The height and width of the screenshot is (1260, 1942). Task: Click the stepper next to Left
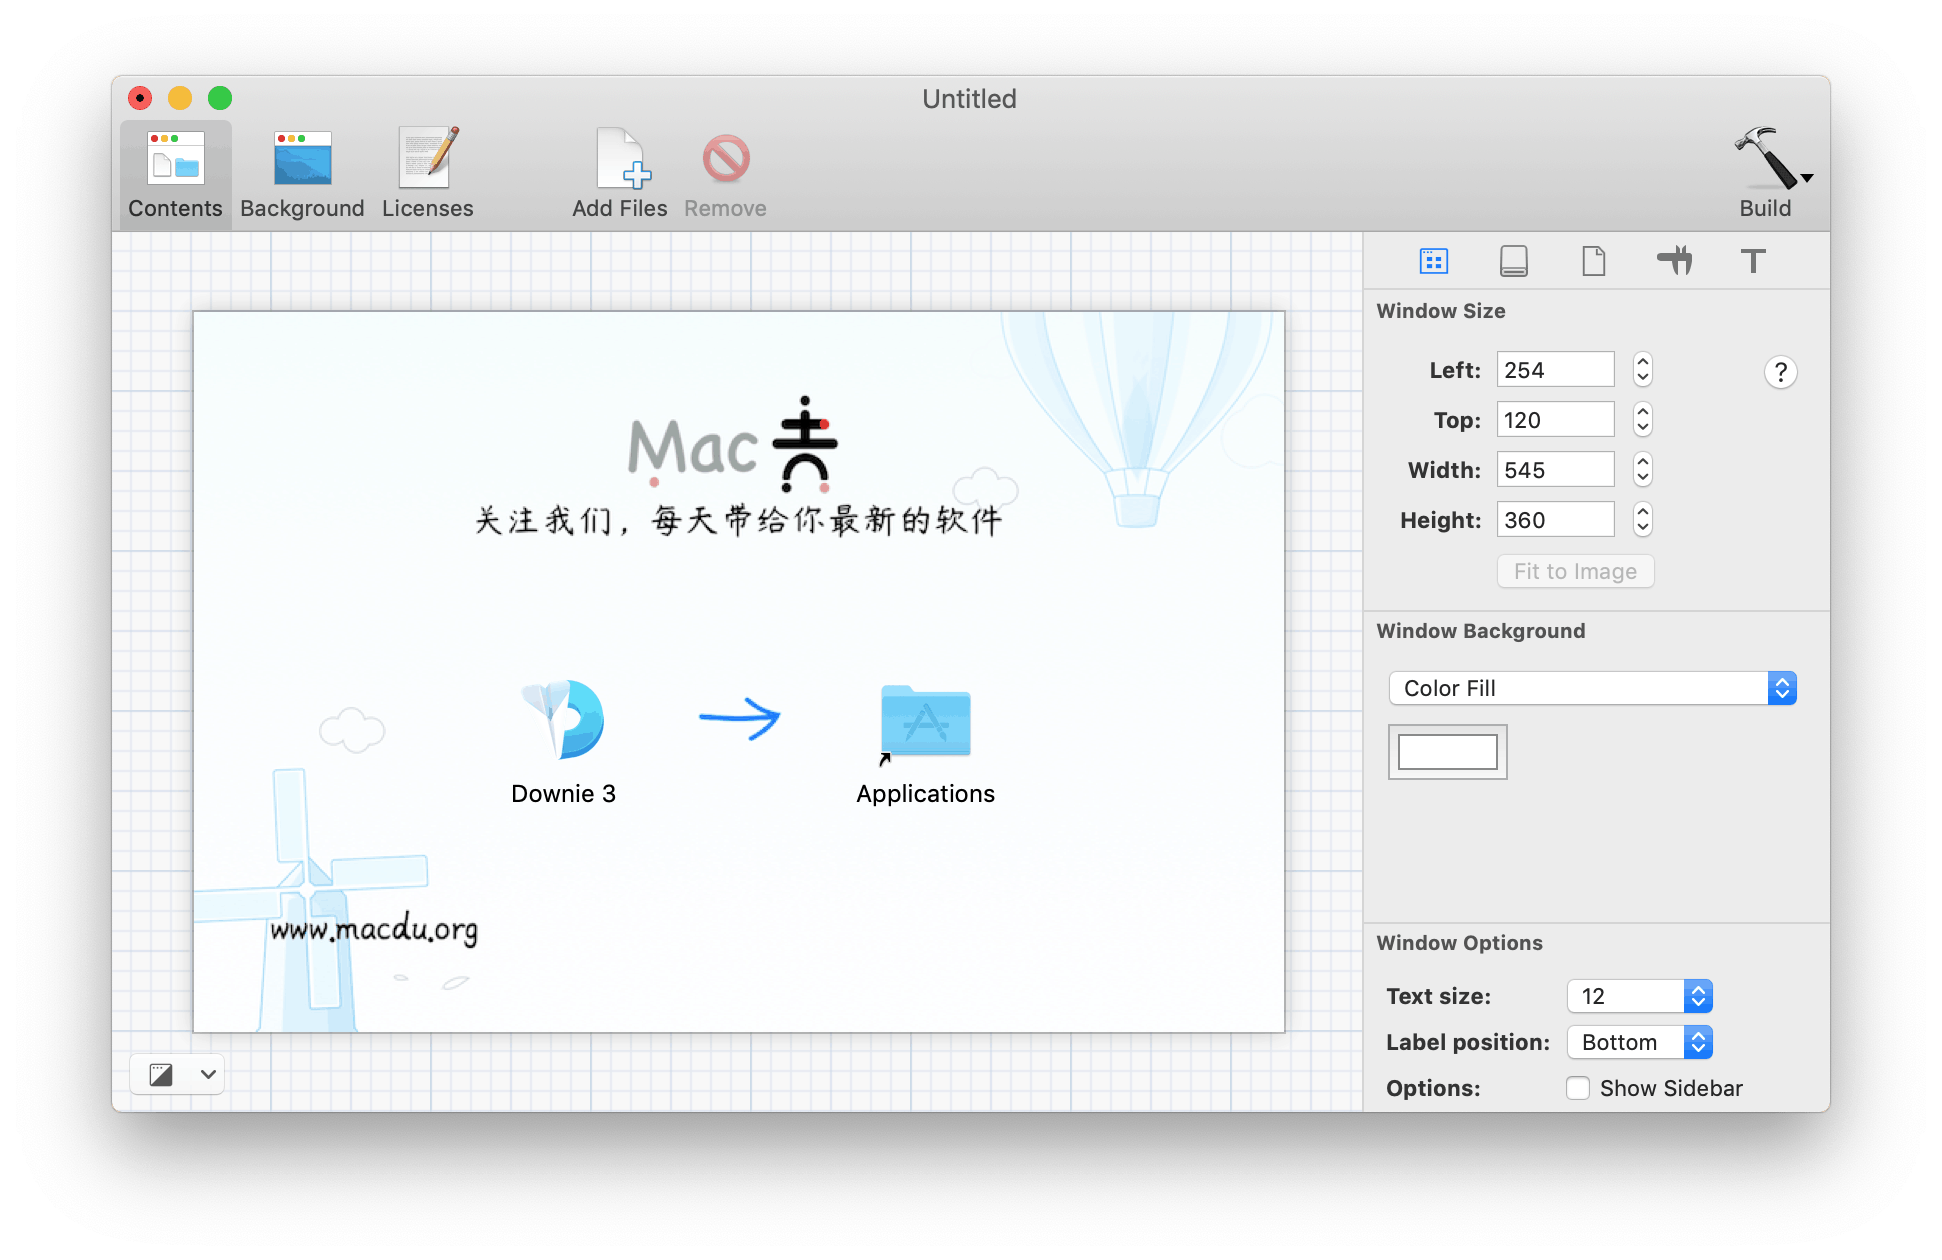tap(1643, 370)
